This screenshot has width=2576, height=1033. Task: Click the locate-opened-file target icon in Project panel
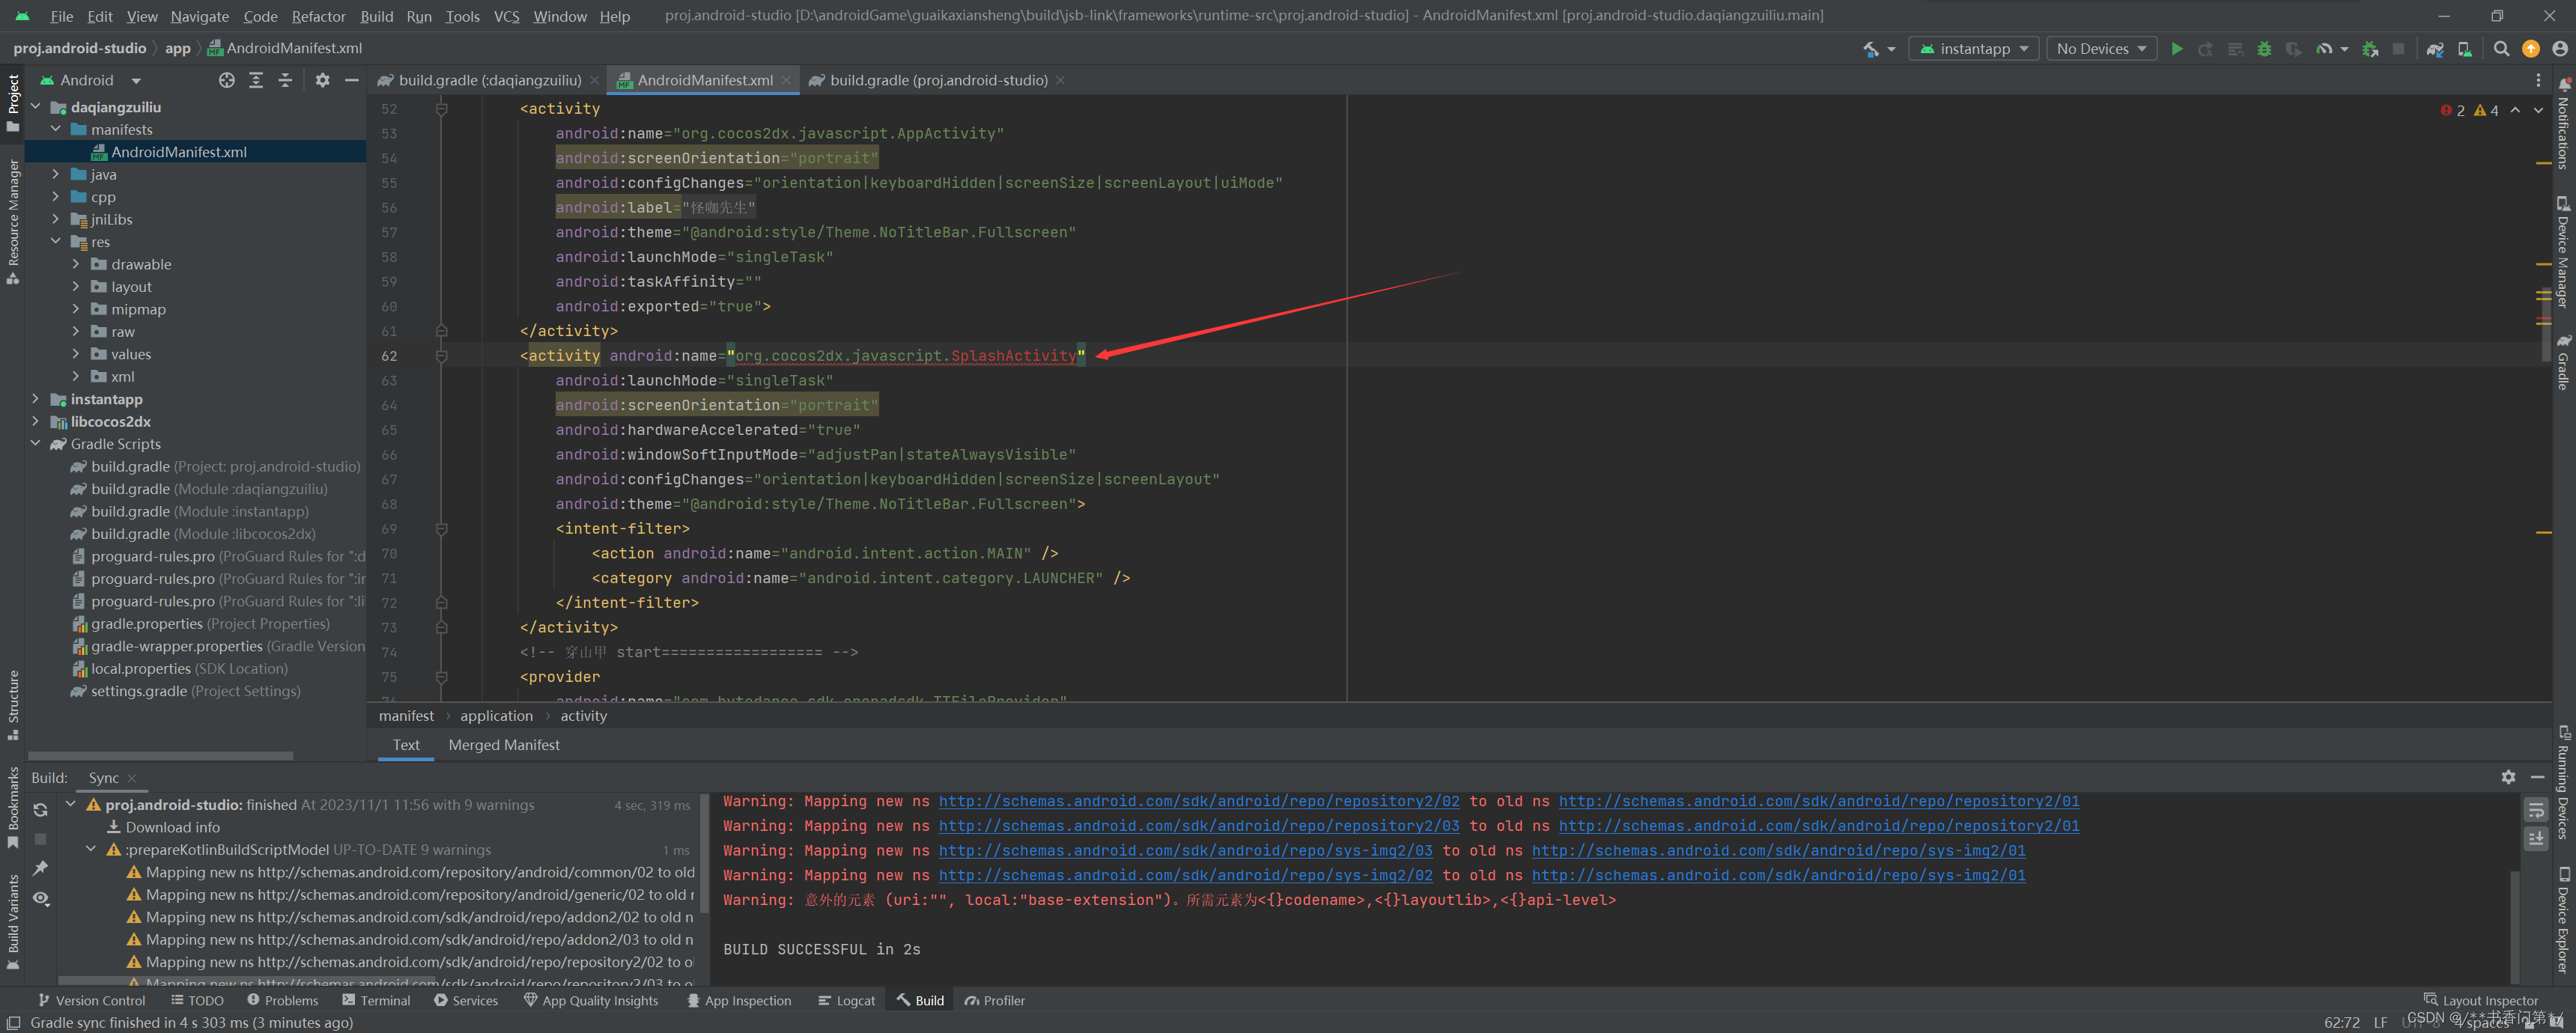click(x=227, y=80)
